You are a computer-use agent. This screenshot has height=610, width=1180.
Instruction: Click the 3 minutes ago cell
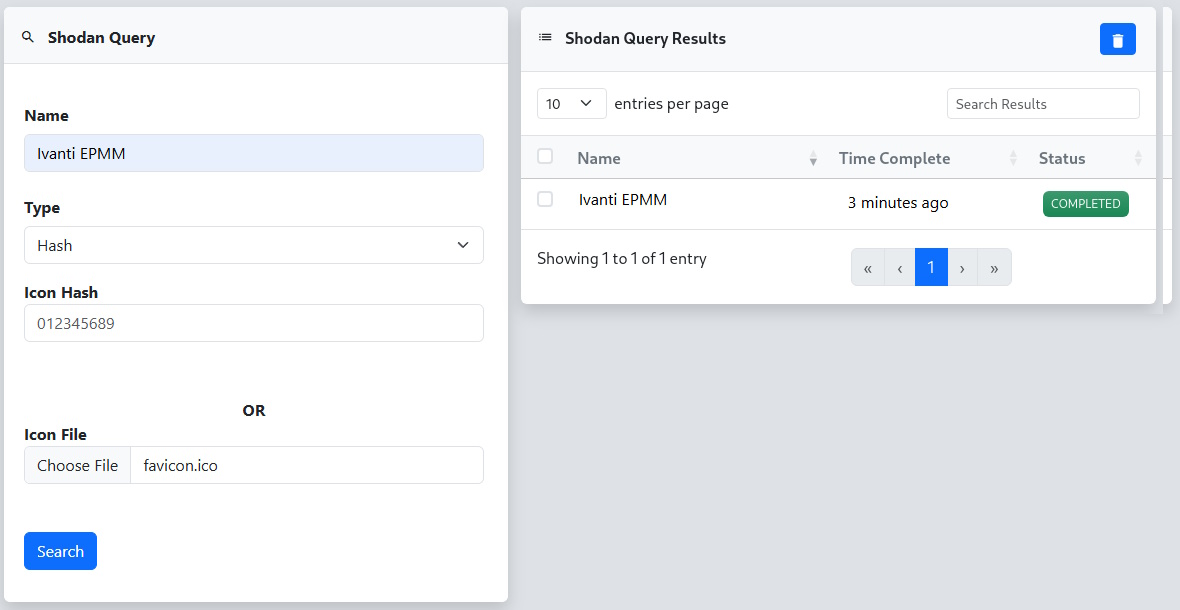[898, 202]
